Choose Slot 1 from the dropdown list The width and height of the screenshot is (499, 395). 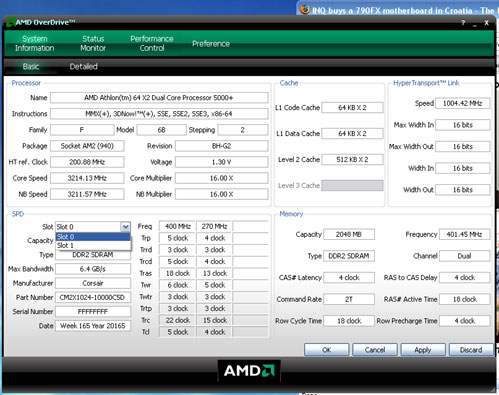(93, 245)
